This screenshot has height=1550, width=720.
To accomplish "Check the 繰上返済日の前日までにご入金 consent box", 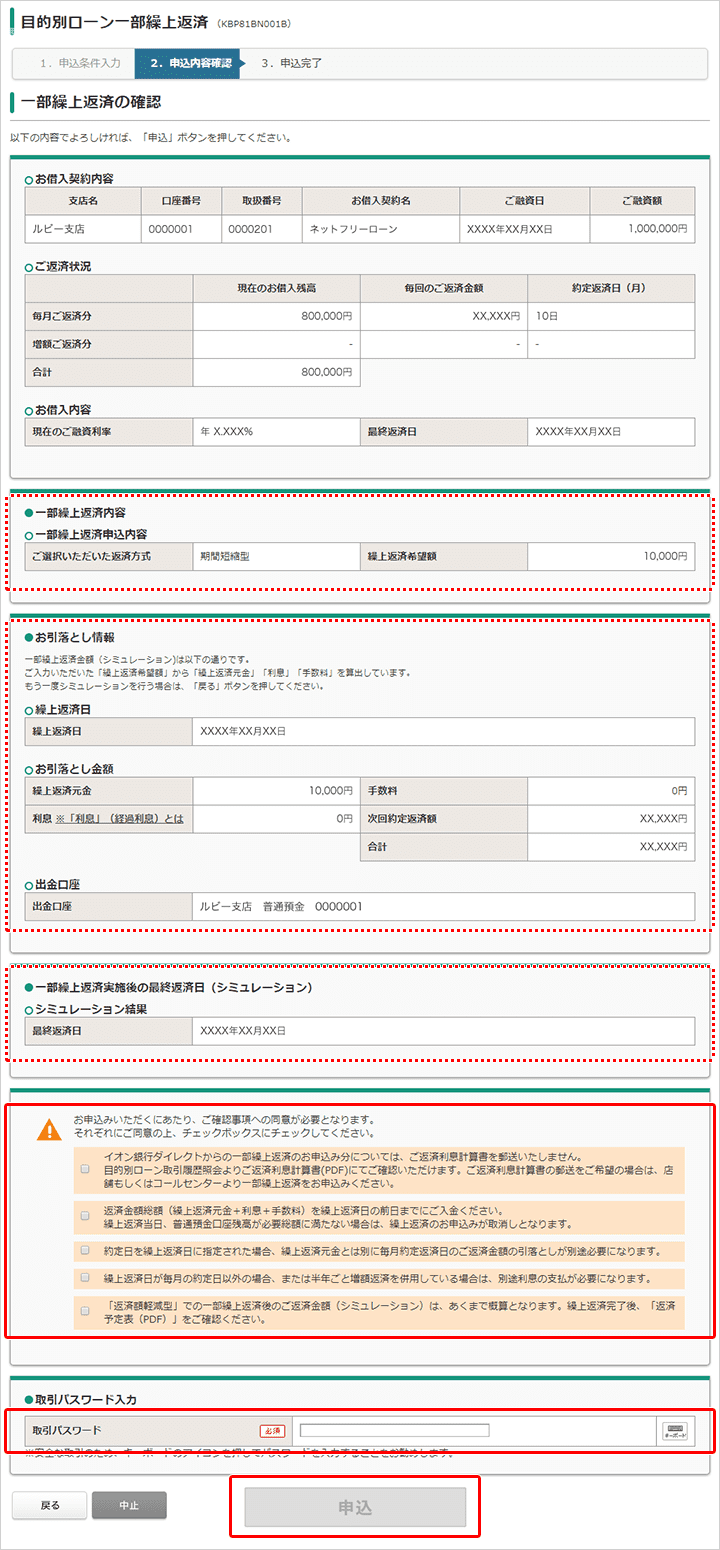I will tap(85, 1216).
